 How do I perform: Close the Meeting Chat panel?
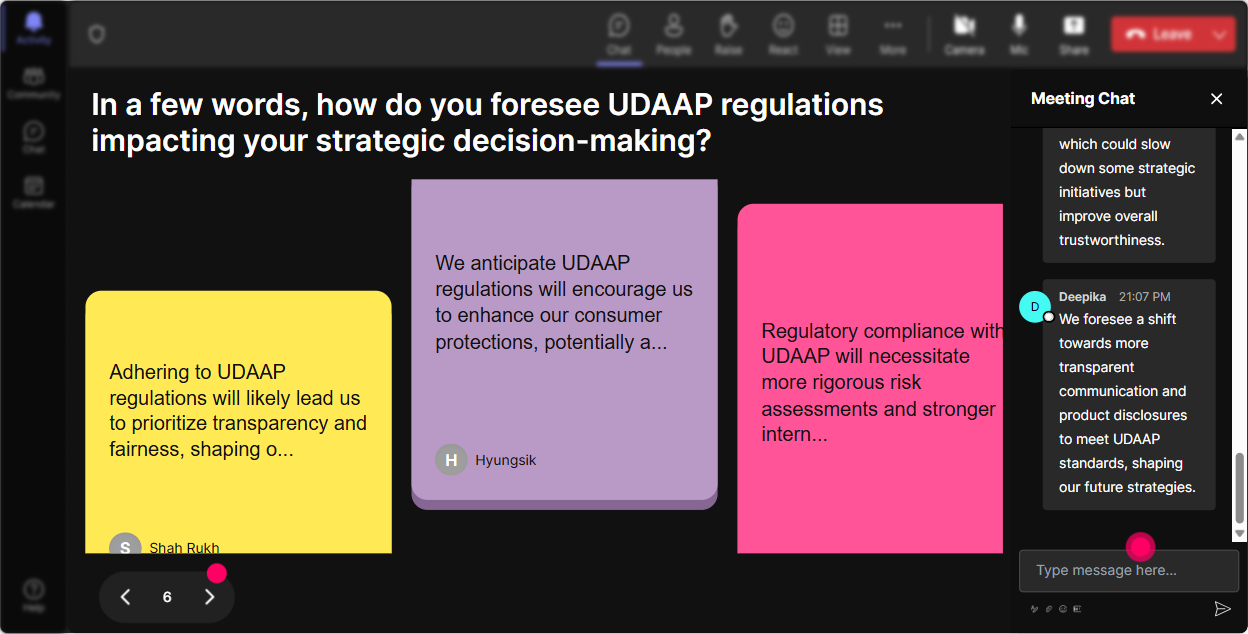pyautogui.click(x=1217, y=99)
